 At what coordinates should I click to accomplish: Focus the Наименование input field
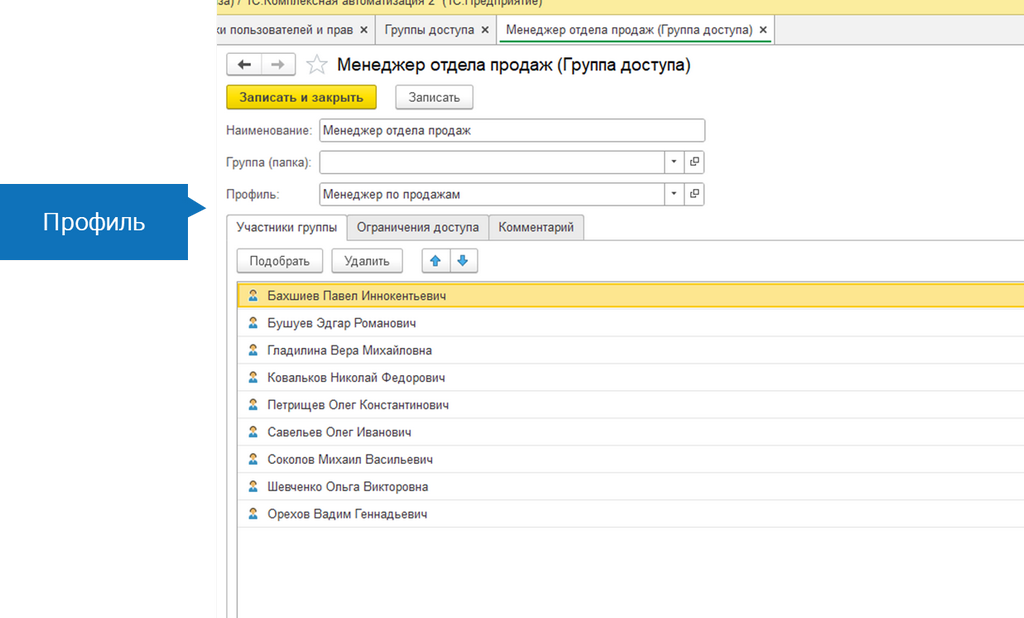tap(512, 130)
